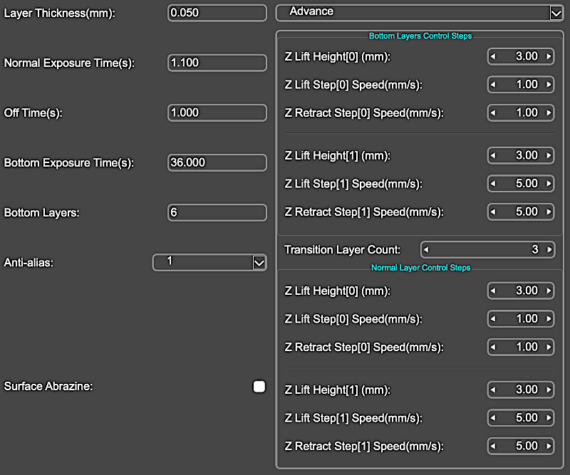570x475 pixels.
Task: Open the Anti-alias dropdown arrow
Action: pyautogui.click(x=259, y=262)
